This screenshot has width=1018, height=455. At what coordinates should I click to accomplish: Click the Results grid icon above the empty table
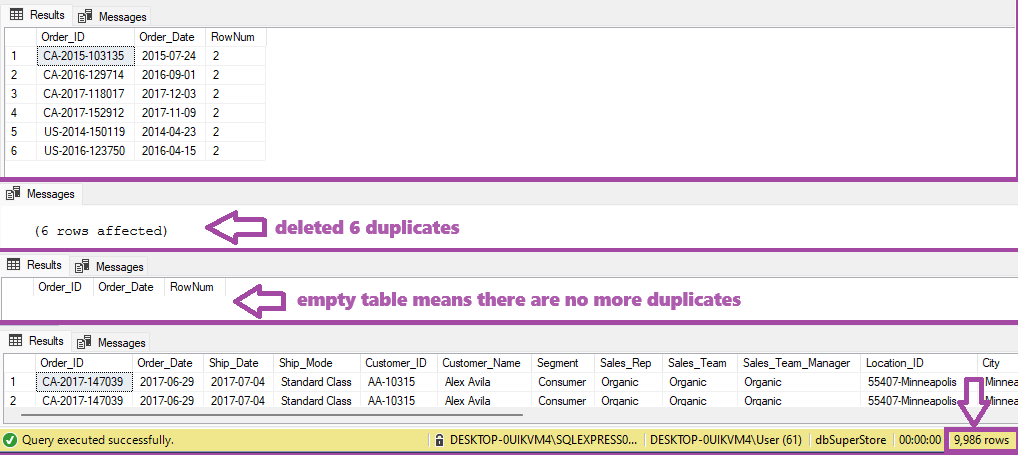point(14,265)
